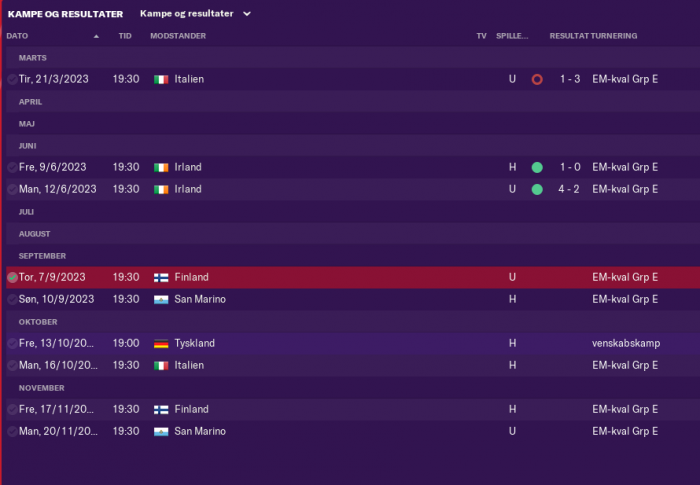Click the TURNERING column header
The image size is (700, 485).
click(x=614, y=36)
